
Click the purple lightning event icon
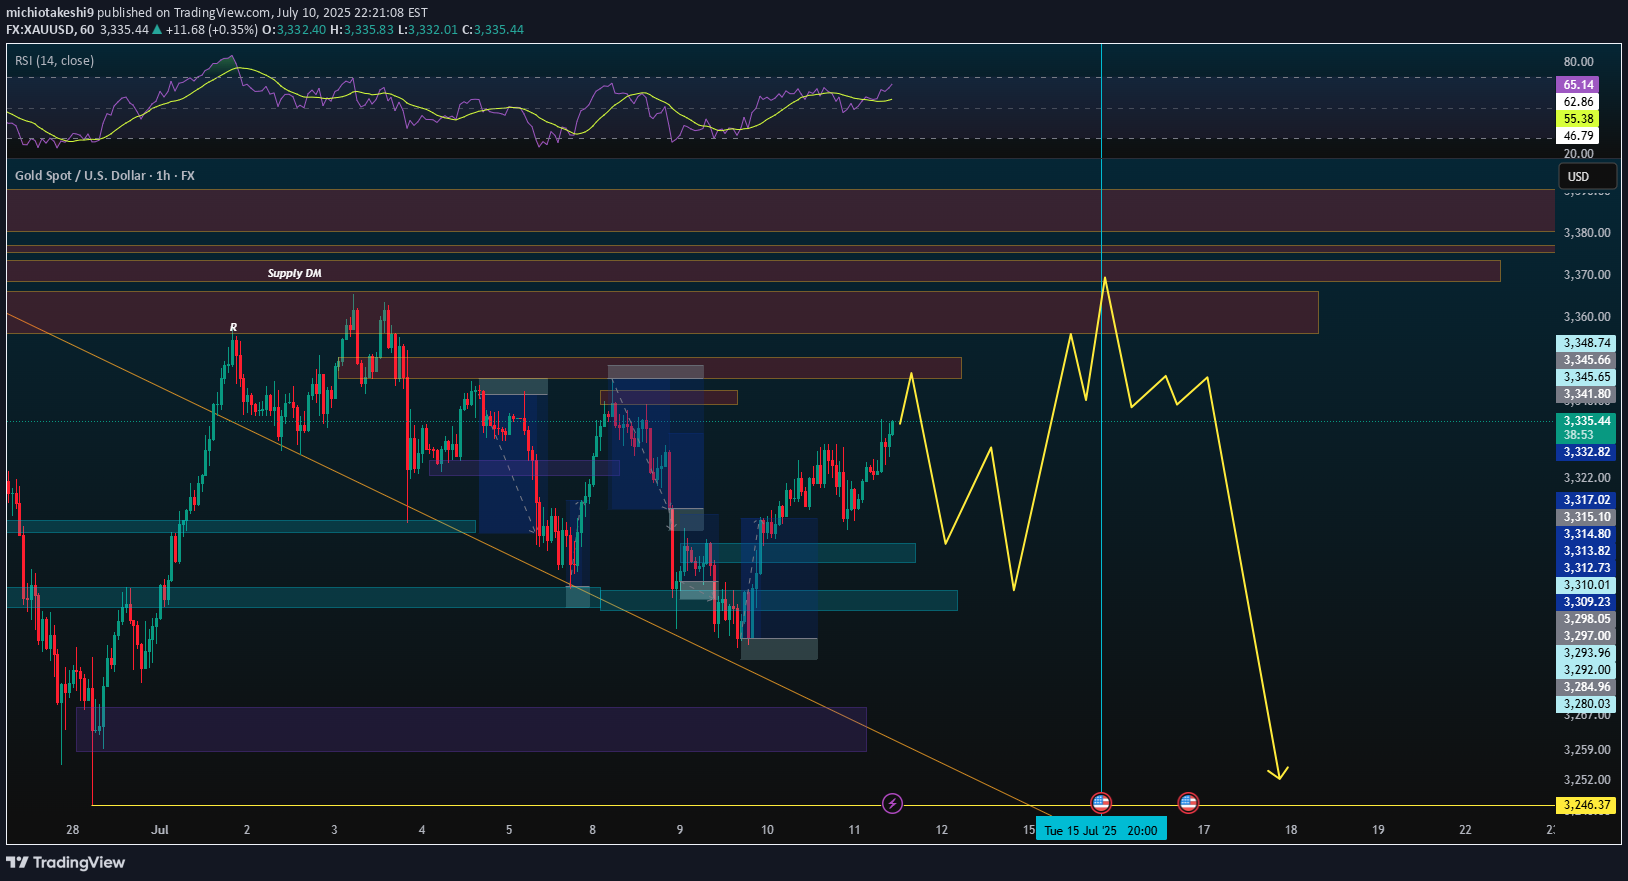[x=892, y=803]
